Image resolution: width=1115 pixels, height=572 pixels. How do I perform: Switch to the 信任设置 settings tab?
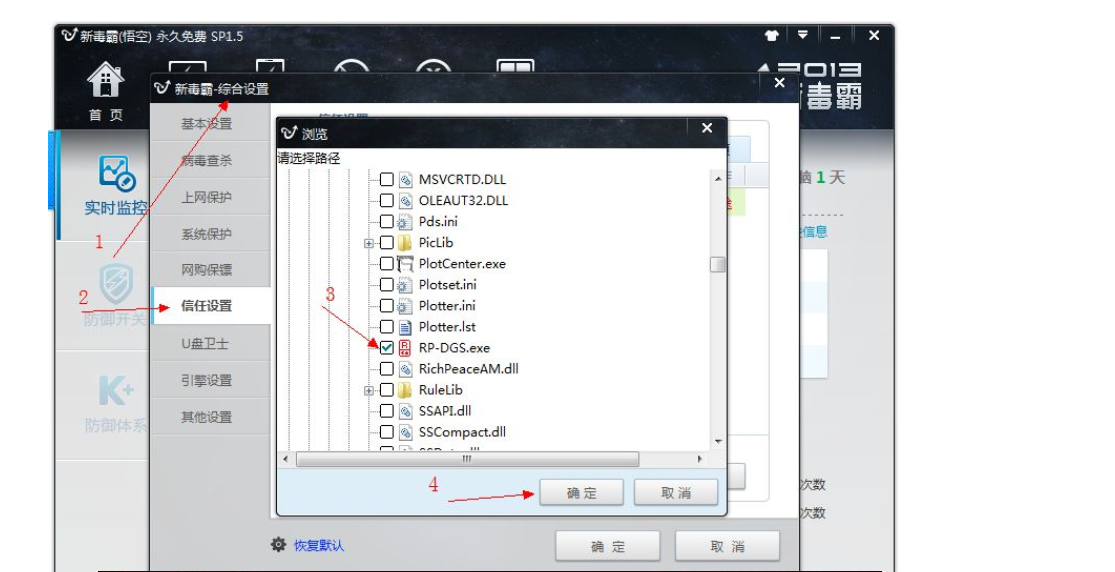[x=207, y=306]
